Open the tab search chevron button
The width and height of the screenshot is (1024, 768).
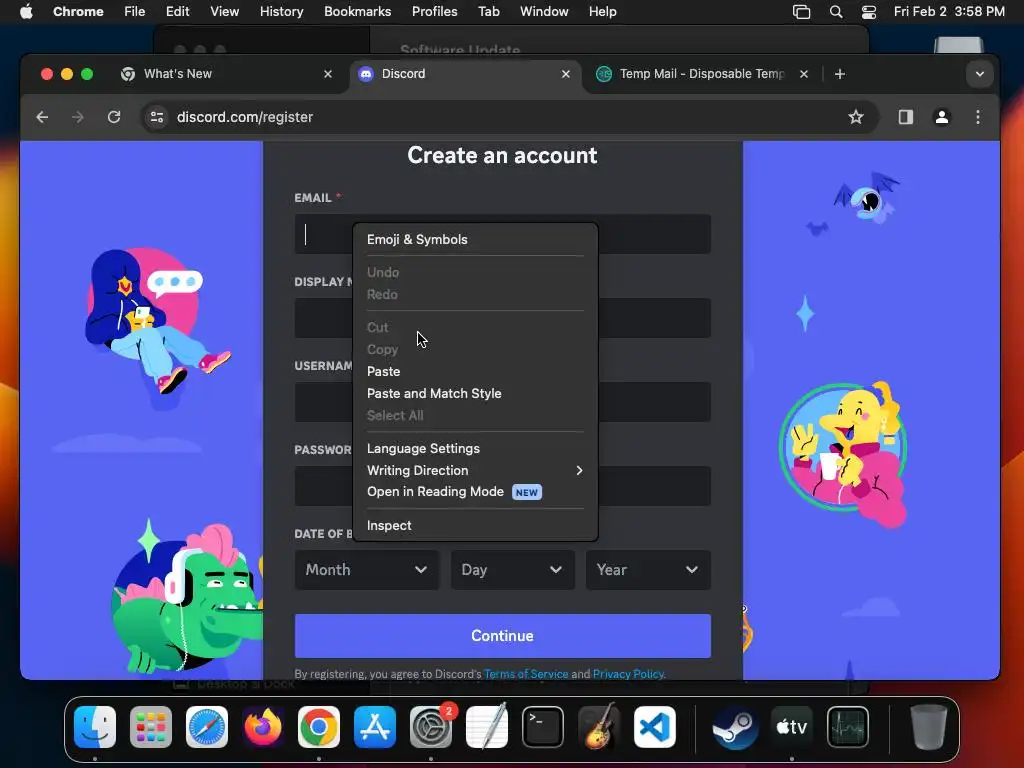point(980,74)
